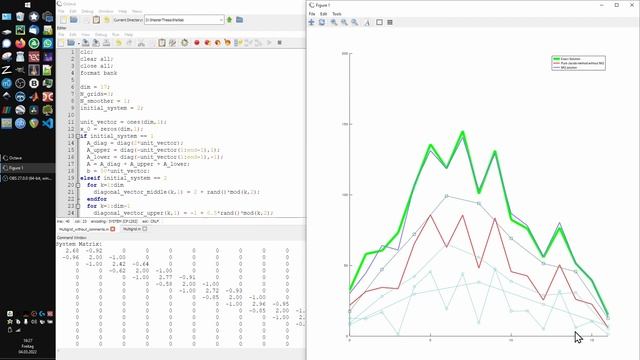Click the editor New File icon
The width and height of the screenshot is (640, 360).
tap(61, 42)
